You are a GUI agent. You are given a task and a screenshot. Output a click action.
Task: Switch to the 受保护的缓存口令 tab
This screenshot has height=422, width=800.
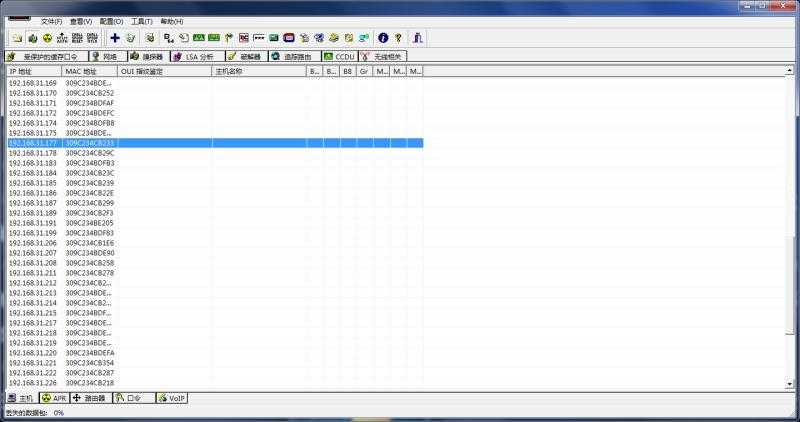click(x=46, y=57)
